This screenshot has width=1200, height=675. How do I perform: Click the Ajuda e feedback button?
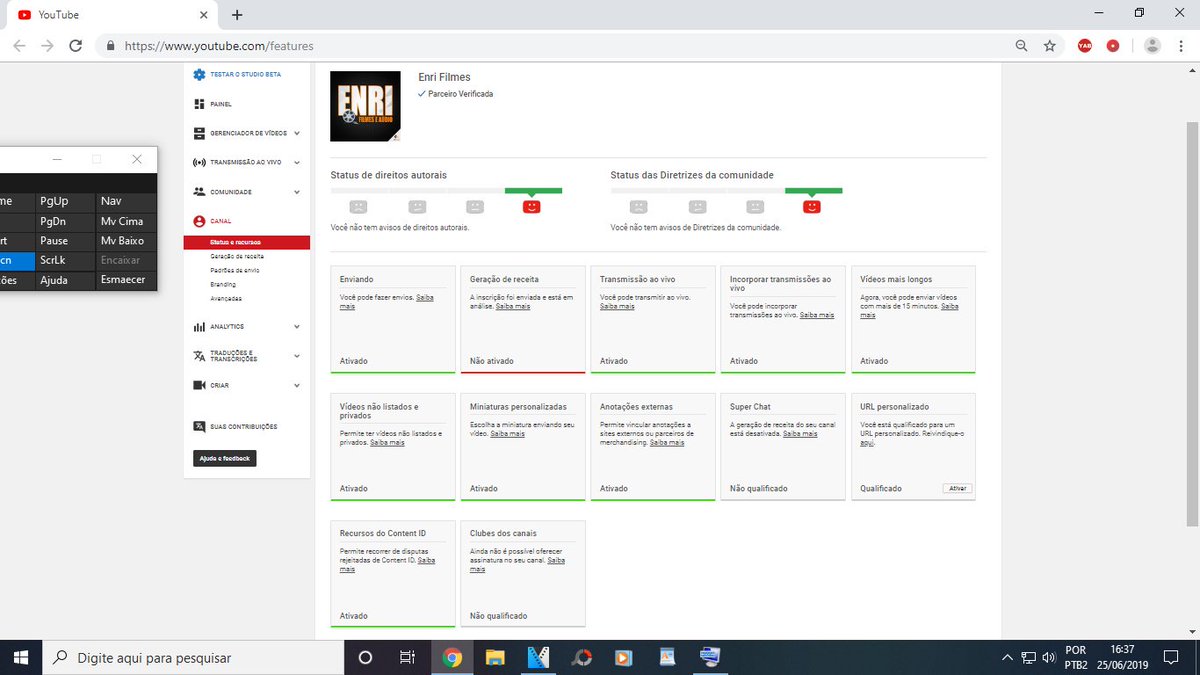click(224, 458)
